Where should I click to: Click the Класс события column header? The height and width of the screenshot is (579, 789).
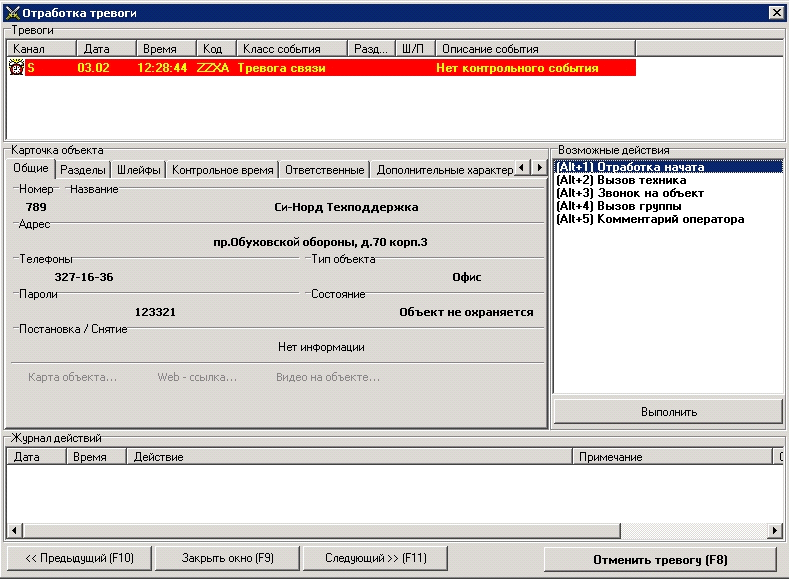[x=292, y=49]
